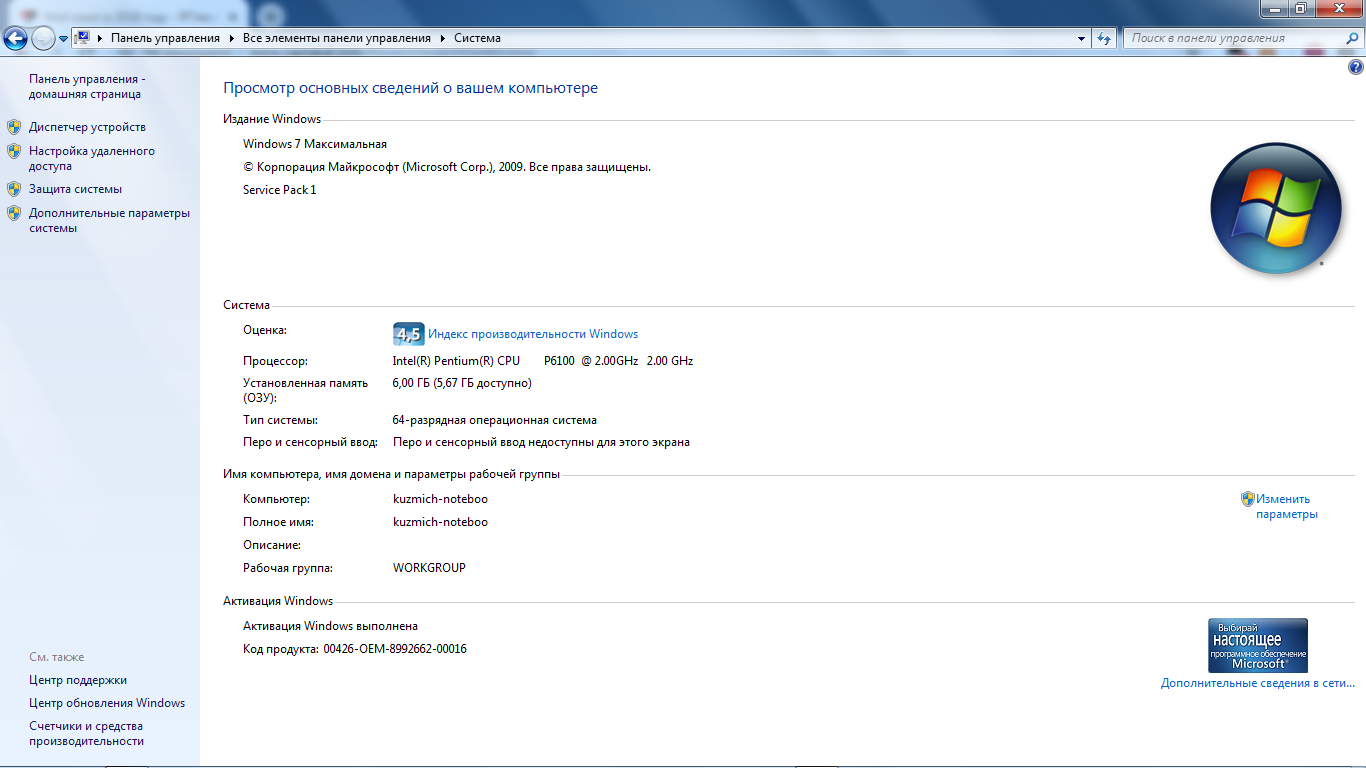Click 'Активация Windows выполнена' status text

[x=330, y=626]
